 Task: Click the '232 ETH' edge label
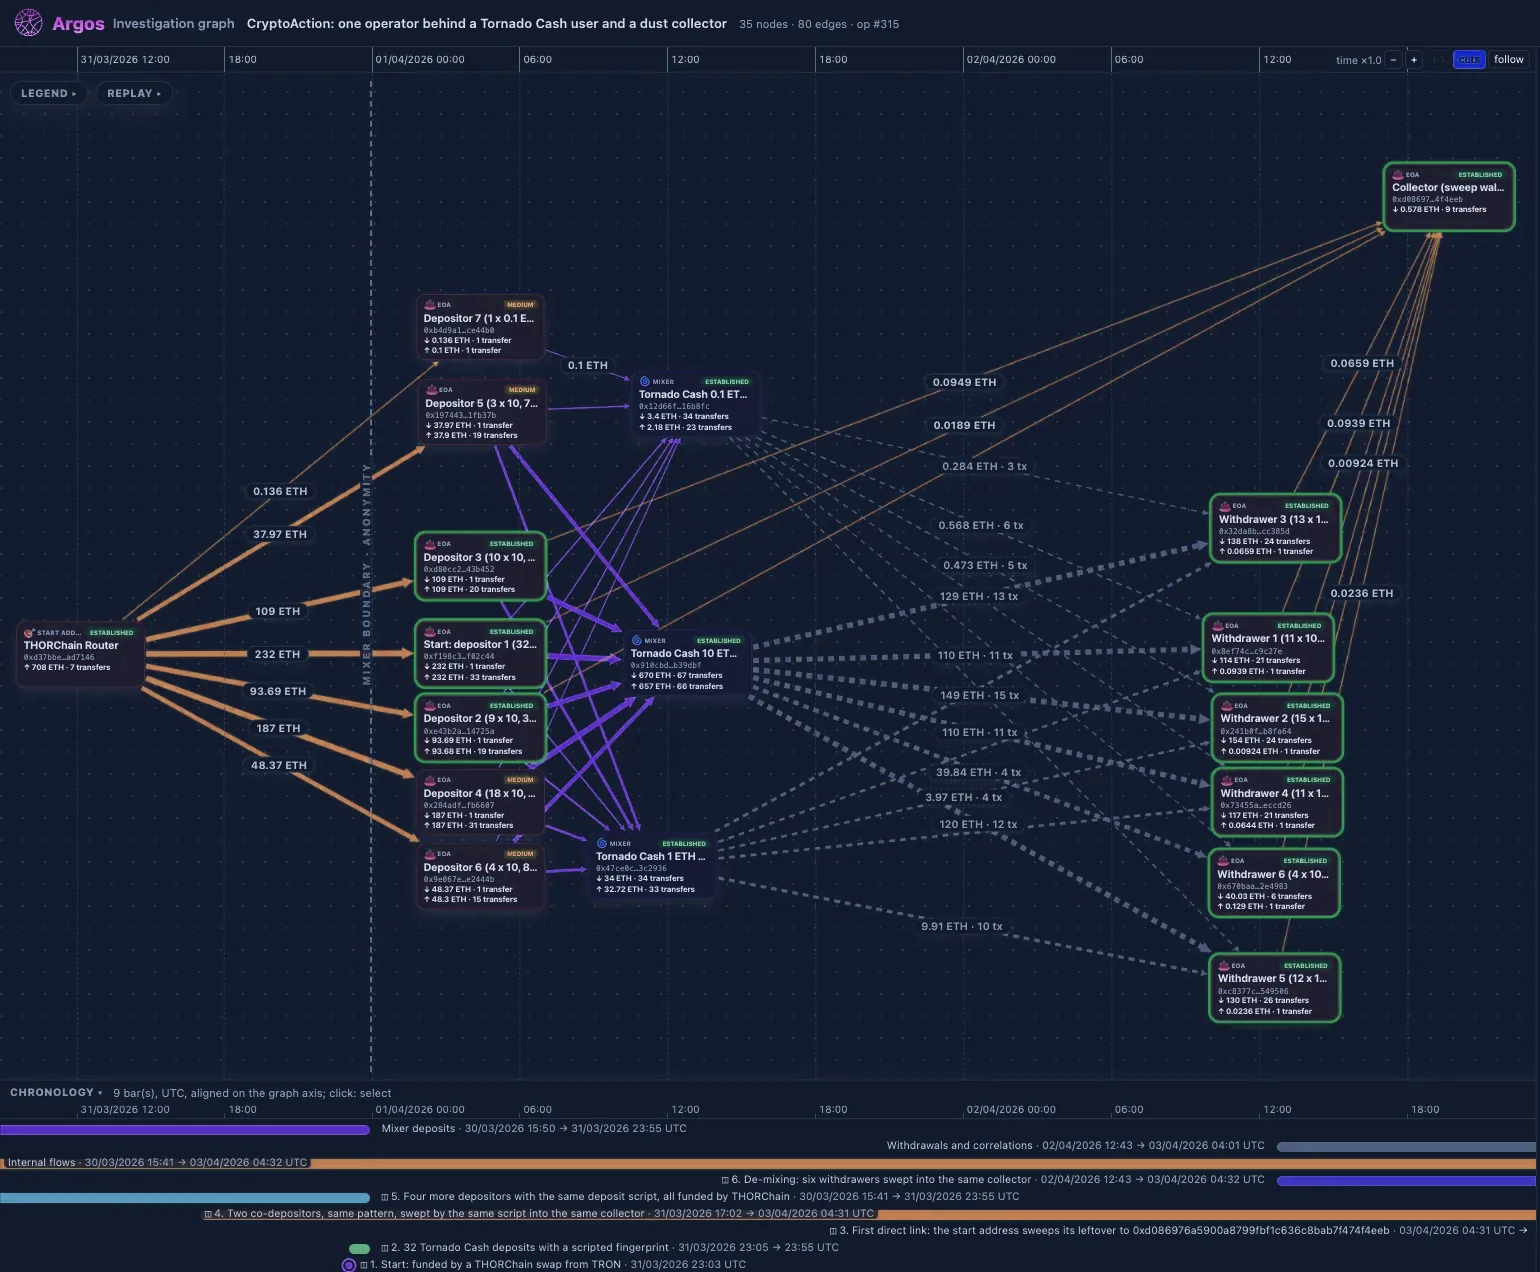(277, 654)
